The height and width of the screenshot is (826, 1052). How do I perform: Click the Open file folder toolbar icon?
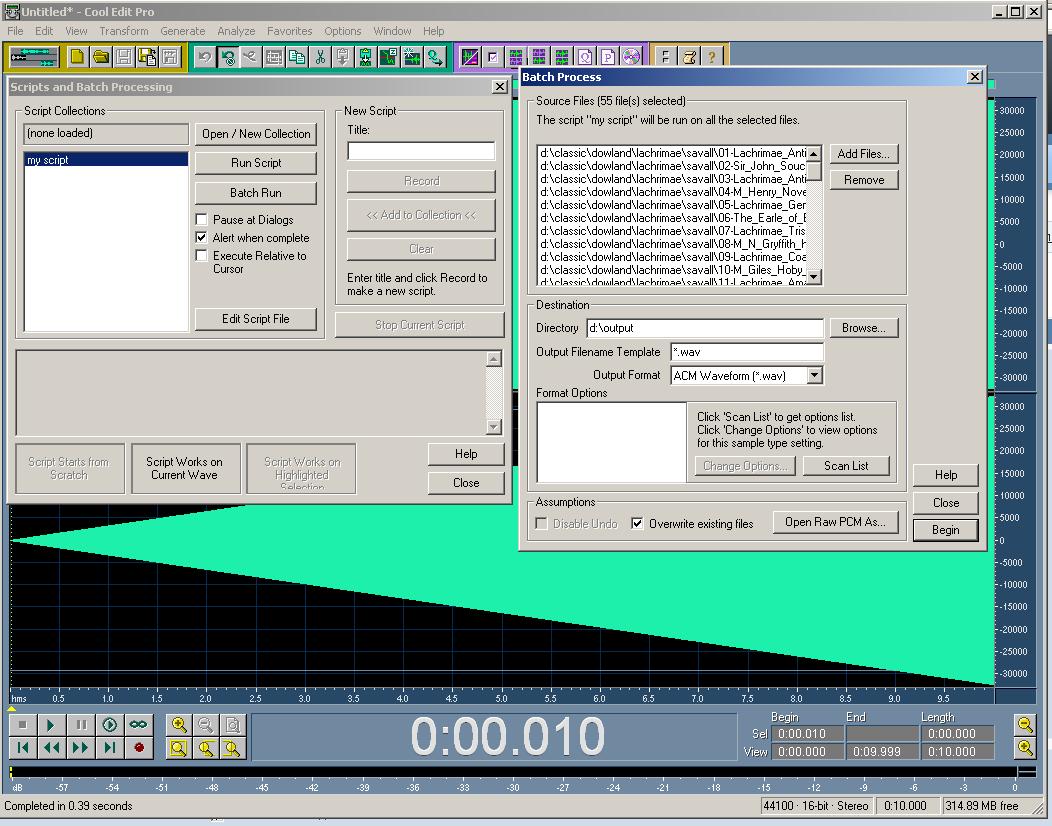point(101,57)
